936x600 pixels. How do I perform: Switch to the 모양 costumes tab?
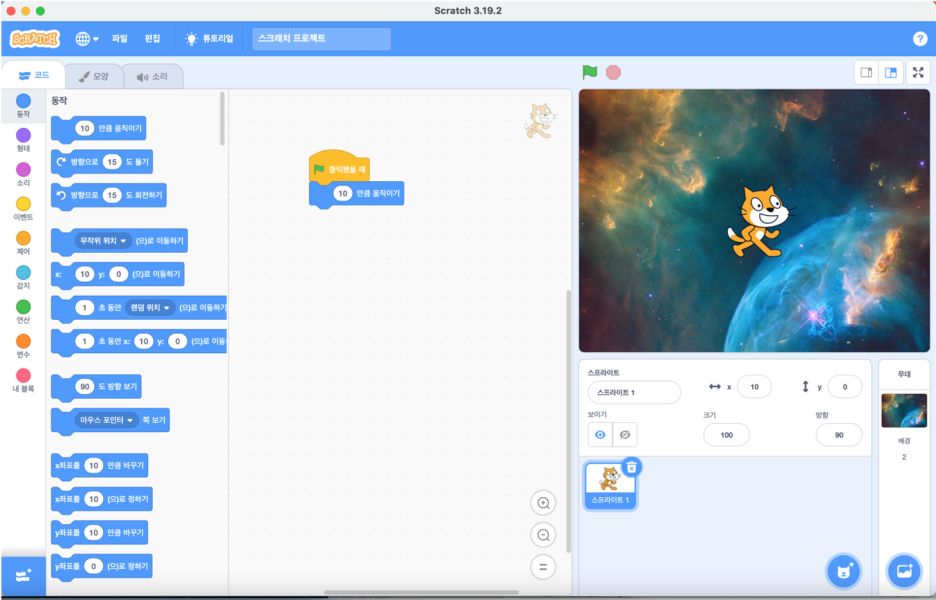(94, 76)
